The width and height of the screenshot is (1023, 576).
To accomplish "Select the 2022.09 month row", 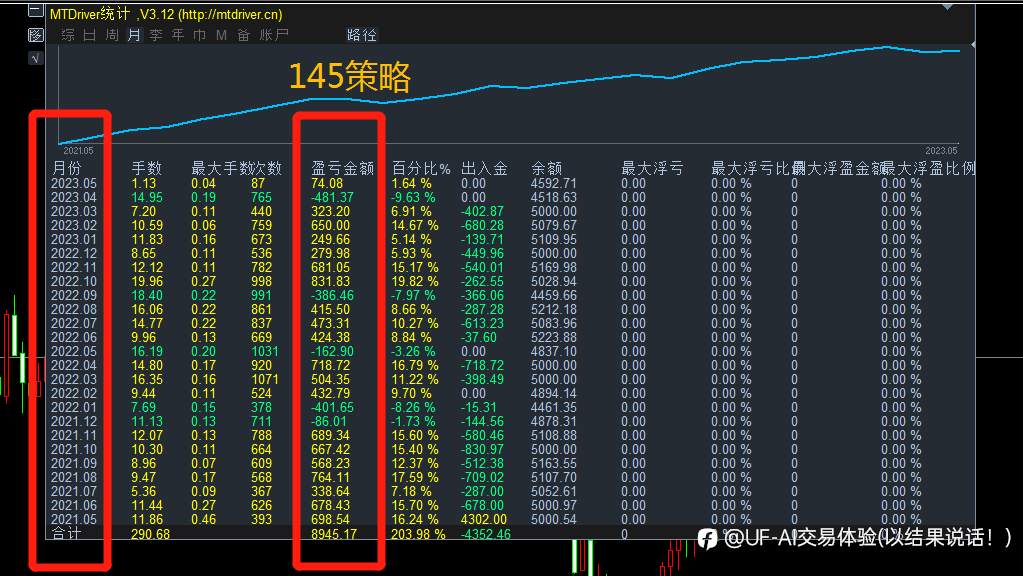I will point(74,296).
